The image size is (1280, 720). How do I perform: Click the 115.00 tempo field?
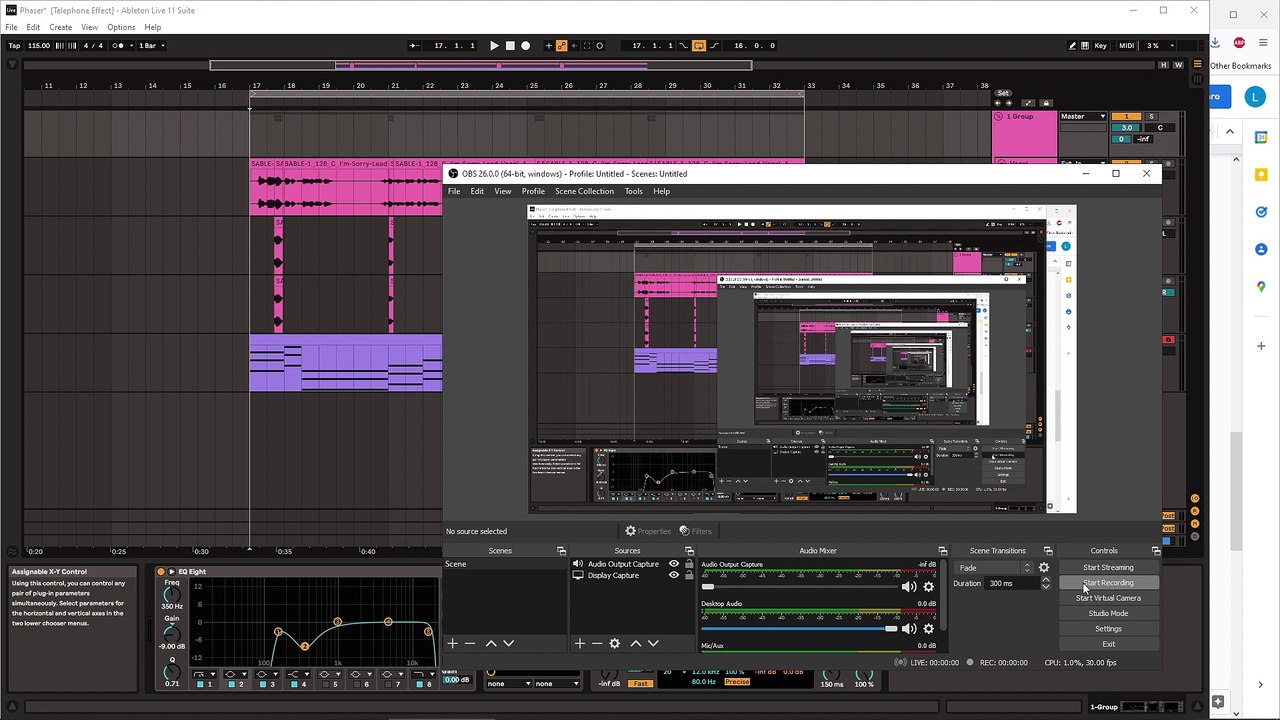[x=39, y=46]
